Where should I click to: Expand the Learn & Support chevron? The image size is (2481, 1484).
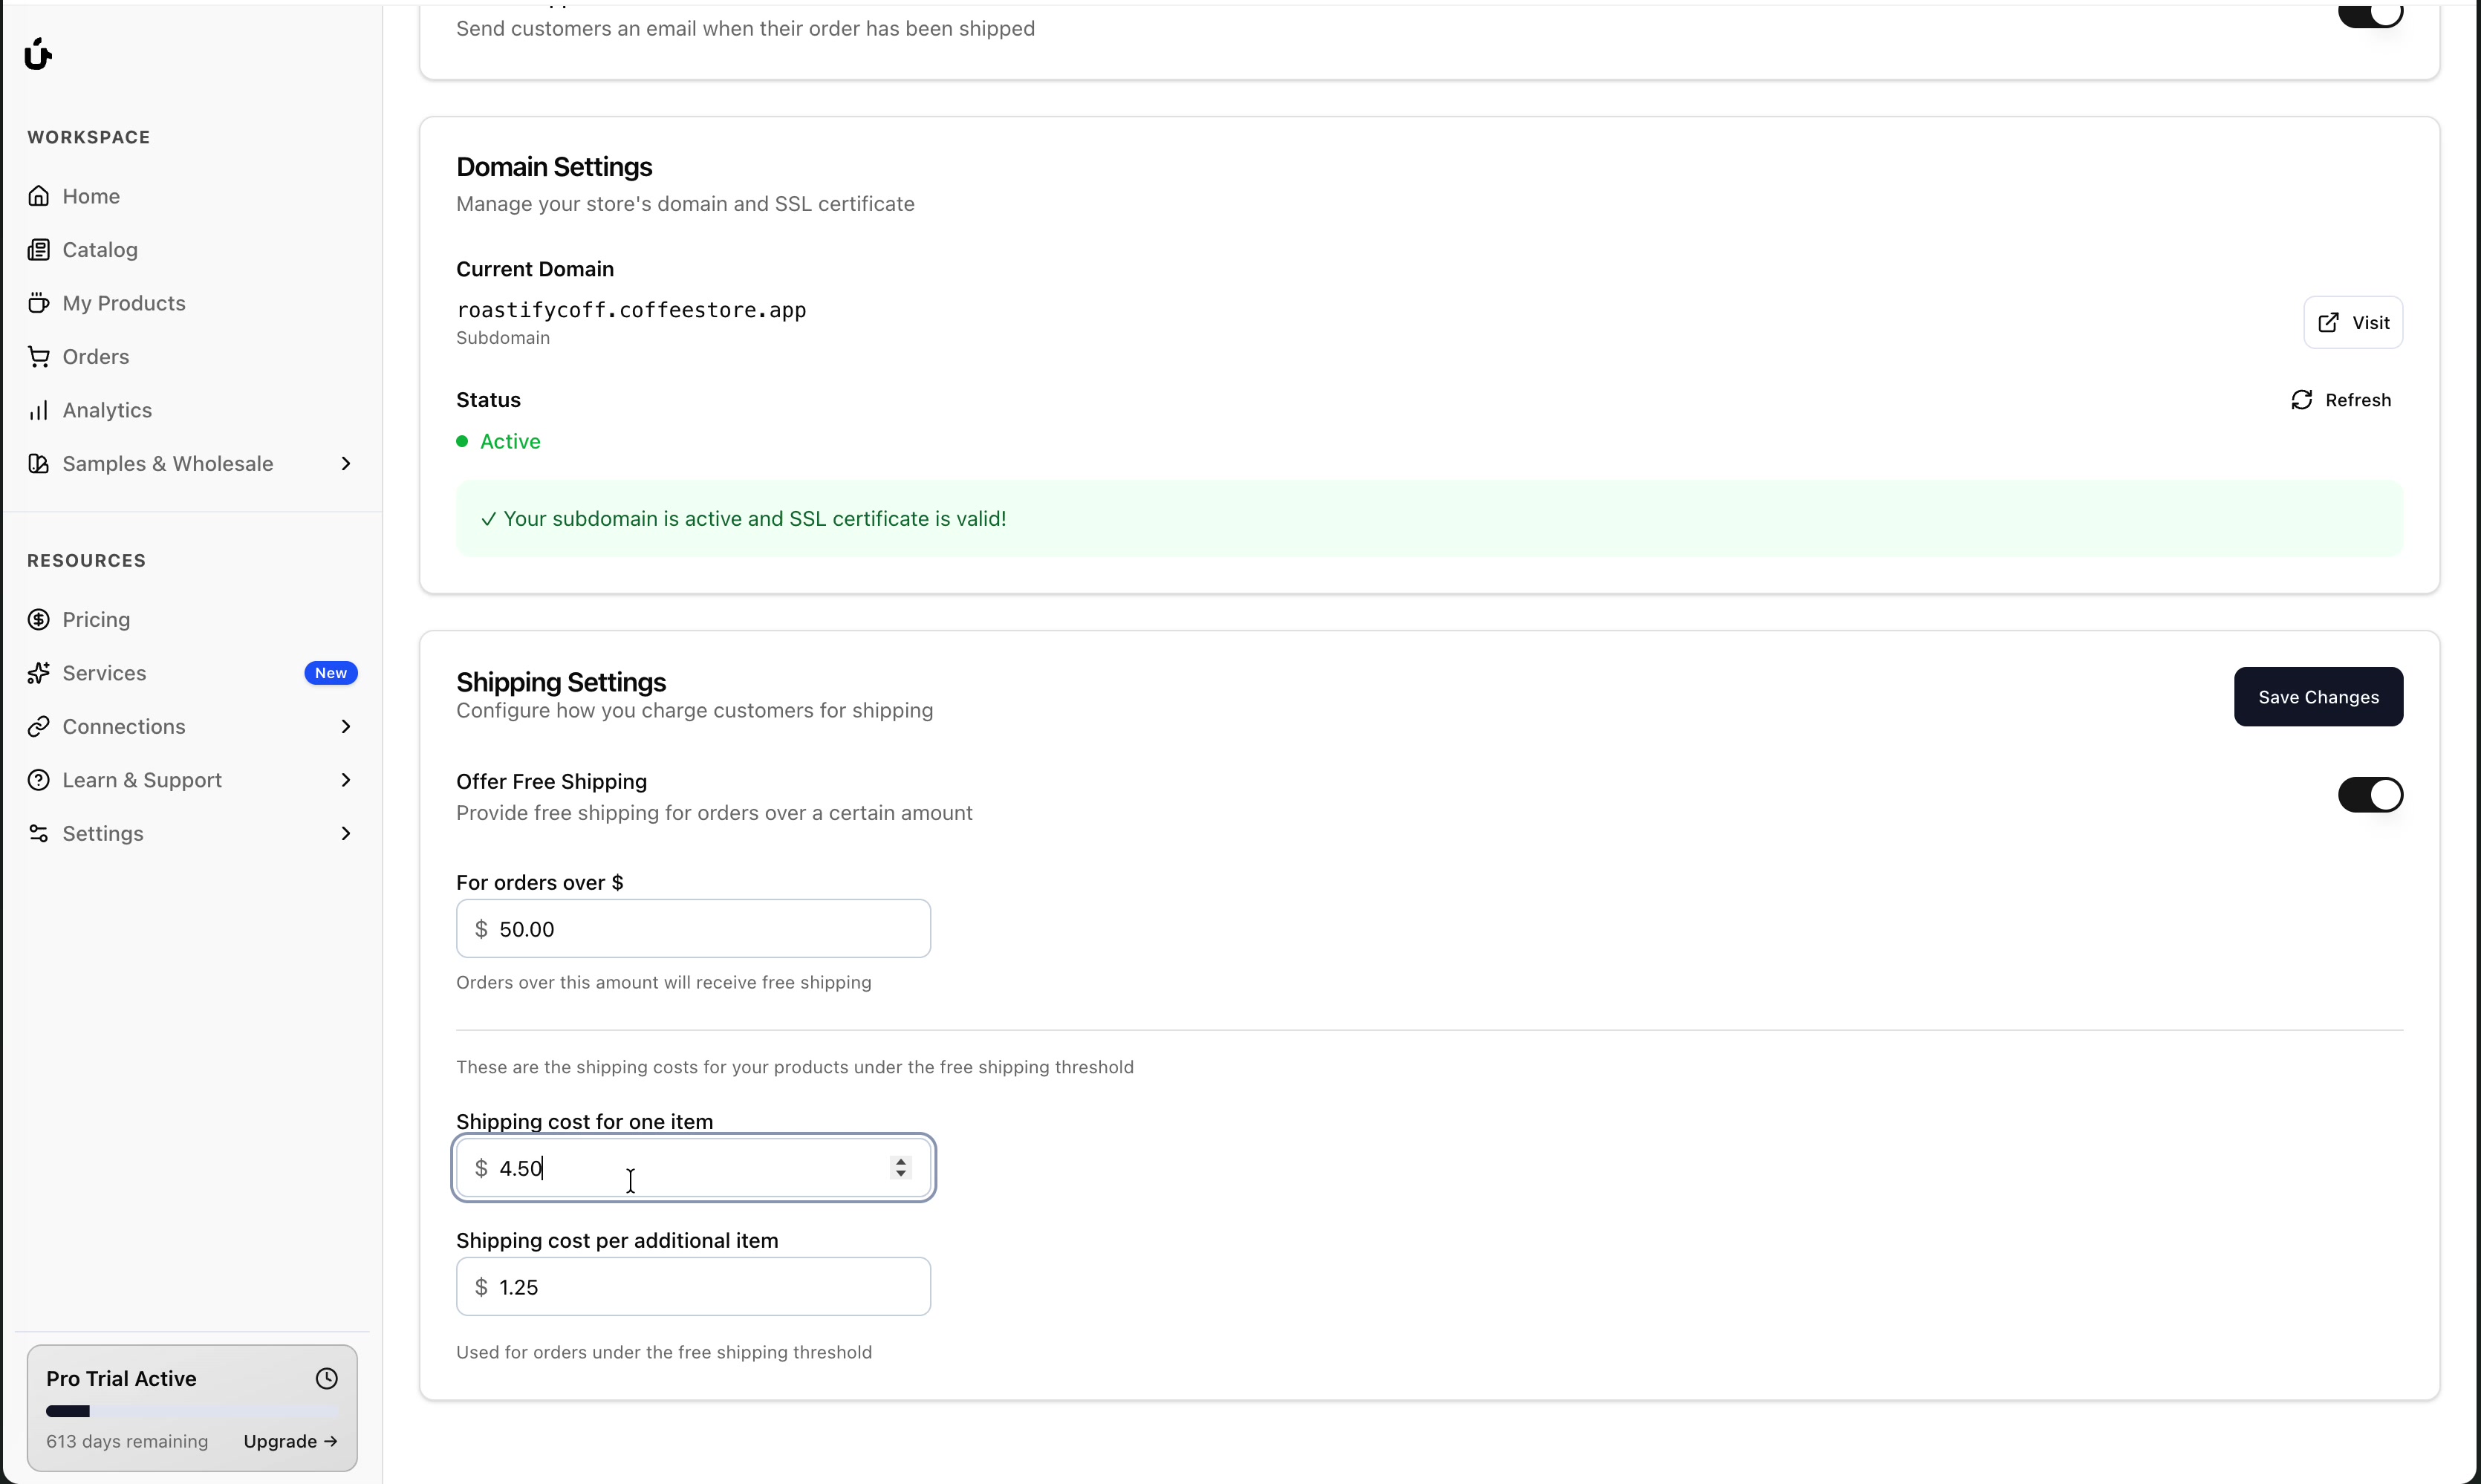346,780
